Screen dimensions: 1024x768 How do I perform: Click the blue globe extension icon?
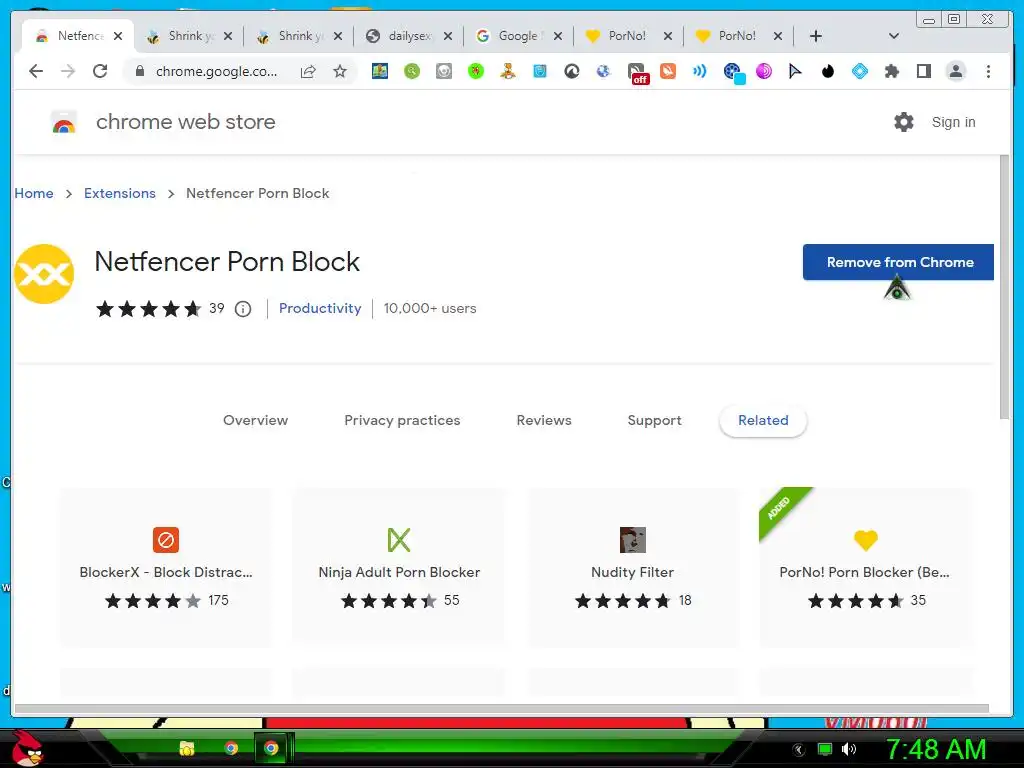coord(603,71)
